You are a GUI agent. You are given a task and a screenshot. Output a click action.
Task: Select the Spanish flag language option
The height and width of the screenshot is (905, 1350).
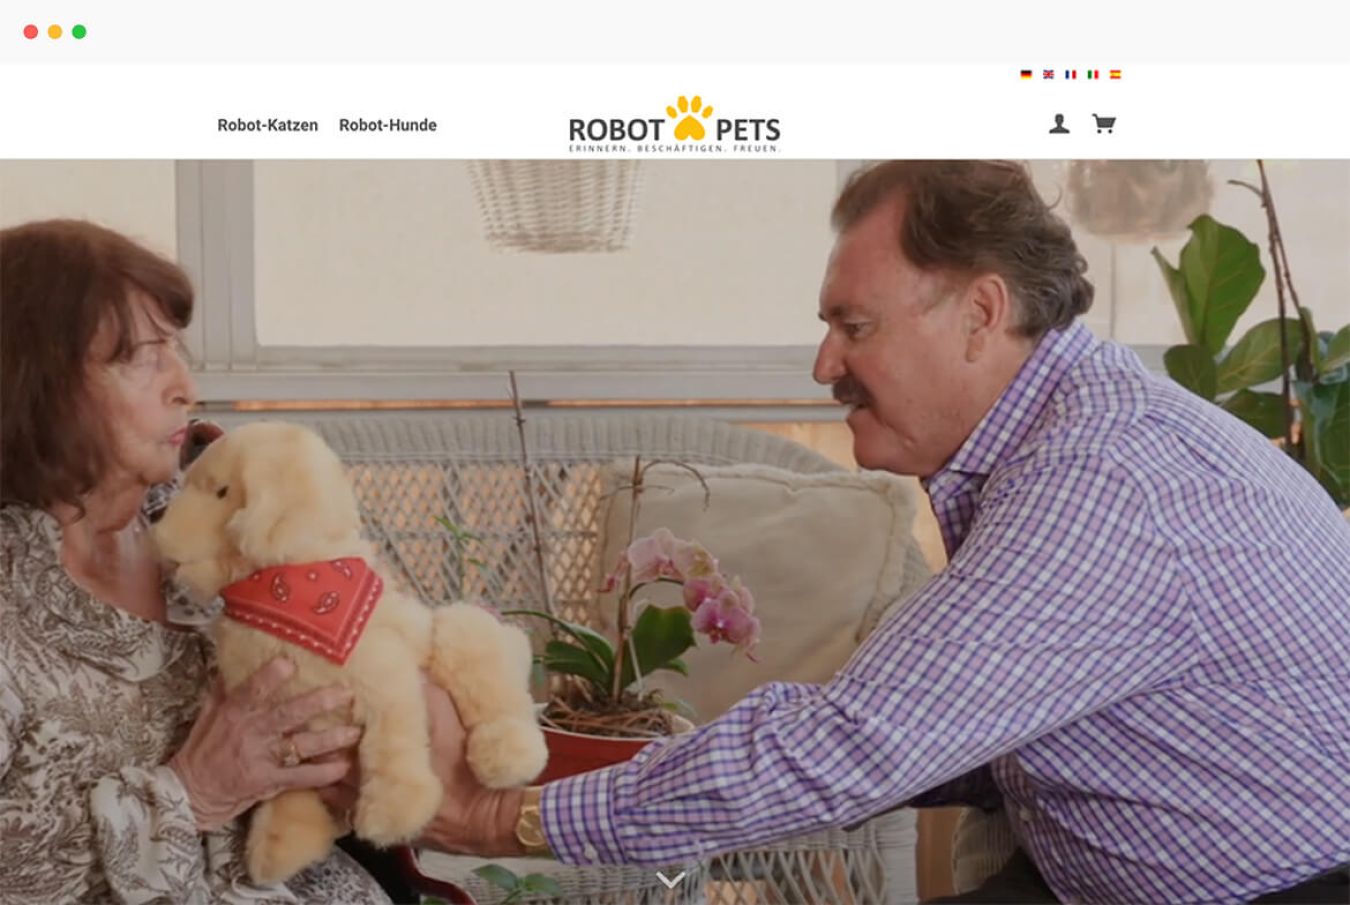[1115, 74]
